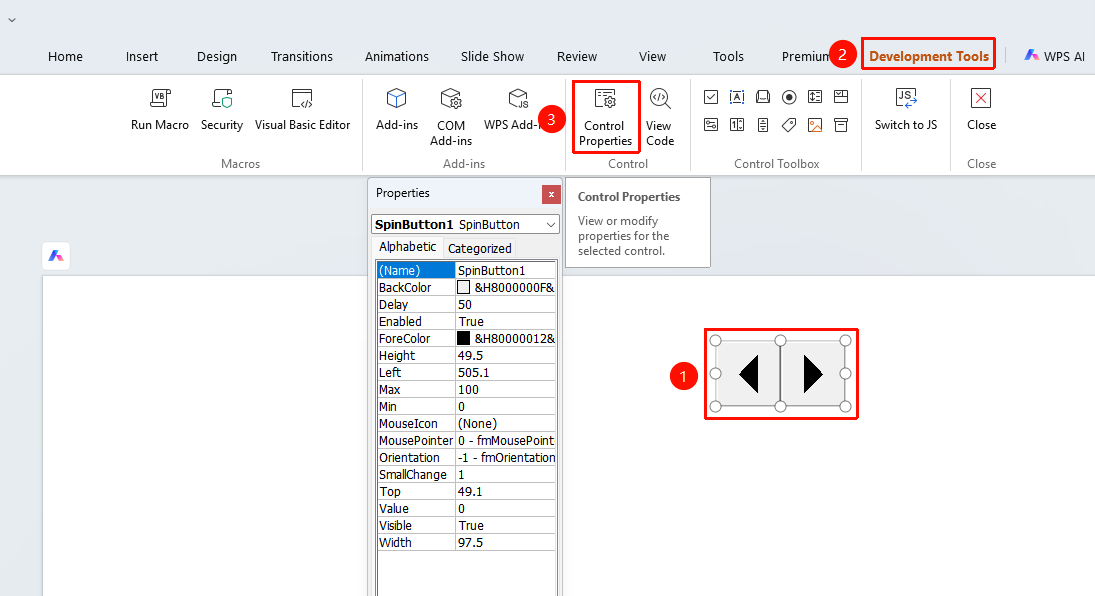The height and width of the screenshot is (596, 1095).
Task: Select the Orientation property row
Action: [x=466, y=458]
